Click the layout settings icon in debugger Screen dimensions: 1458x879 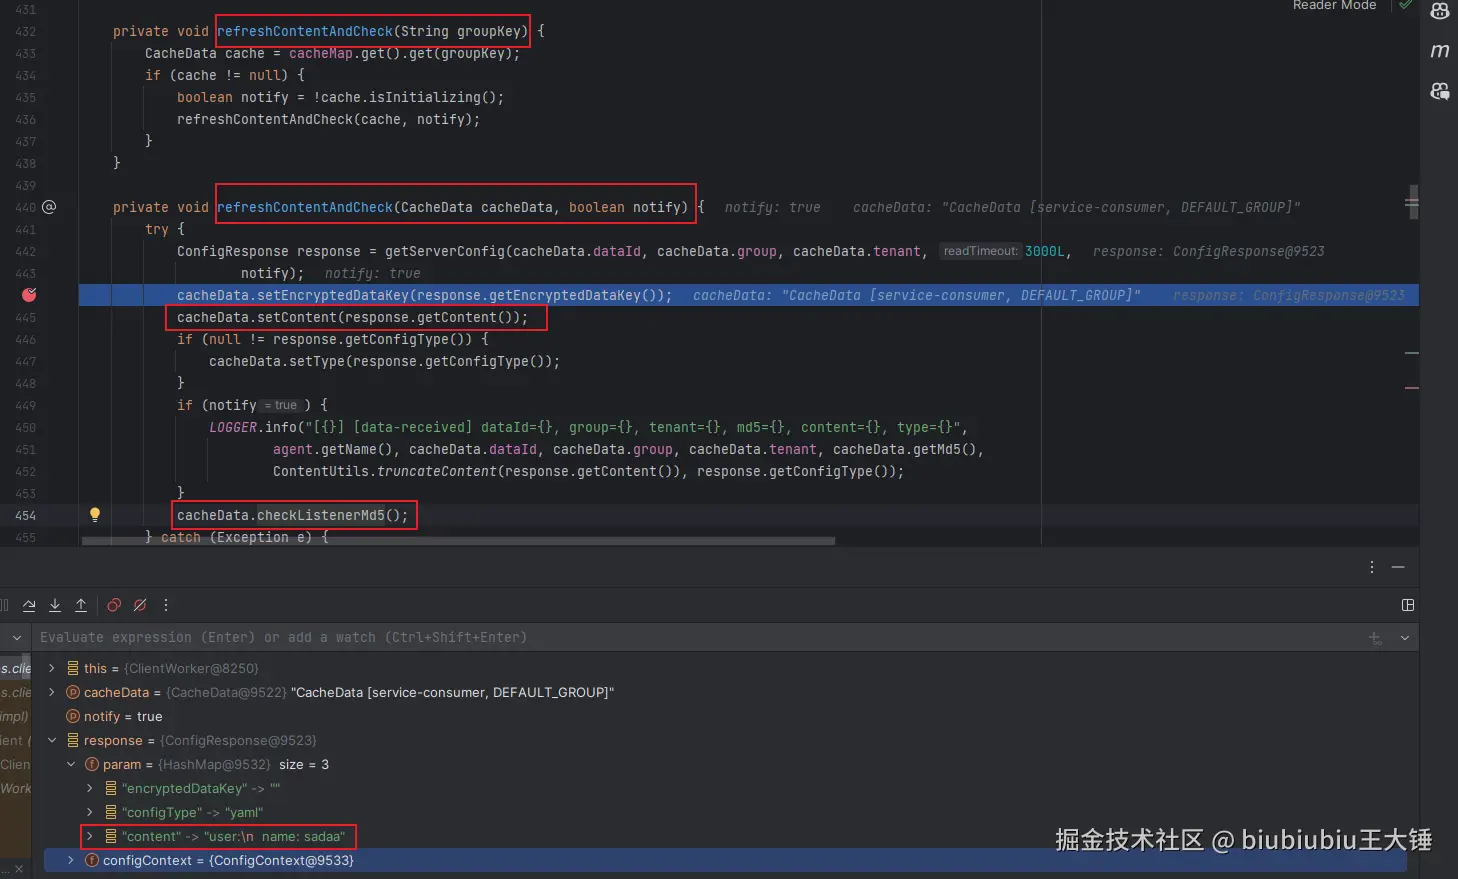[1408, 605]
